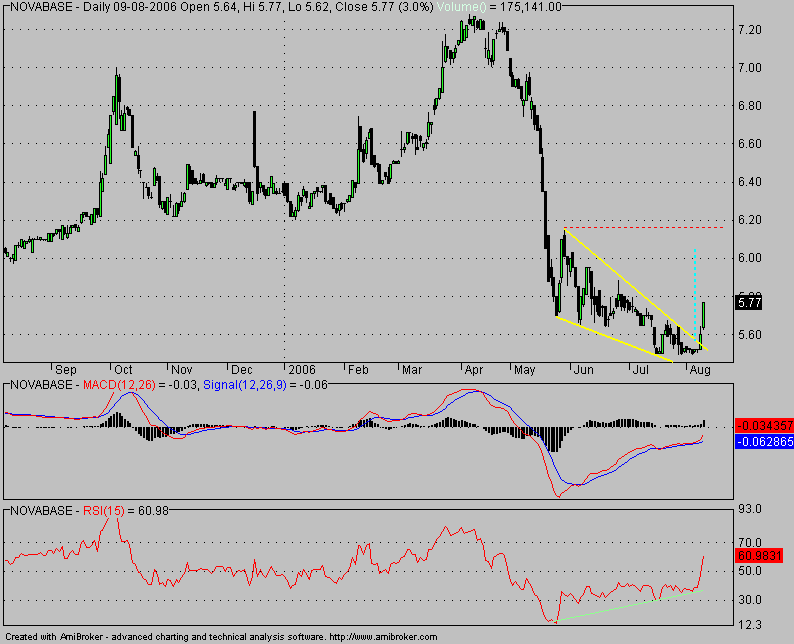Click the Jun date axis label
The image size is (794, 644).
583,370
